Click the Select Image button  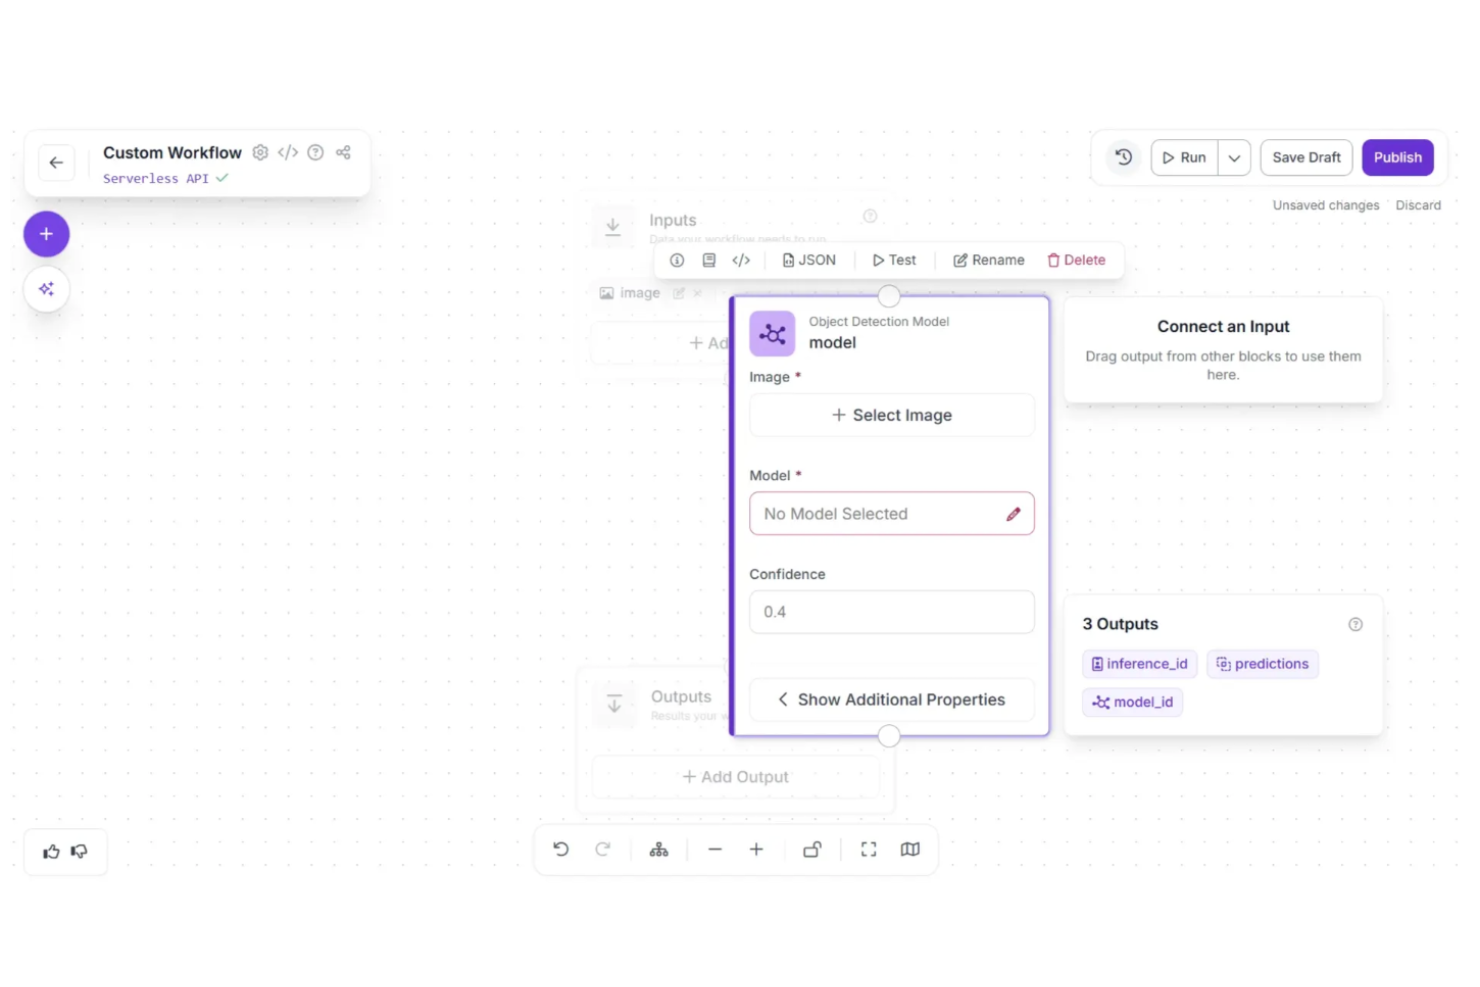point(891,415)
